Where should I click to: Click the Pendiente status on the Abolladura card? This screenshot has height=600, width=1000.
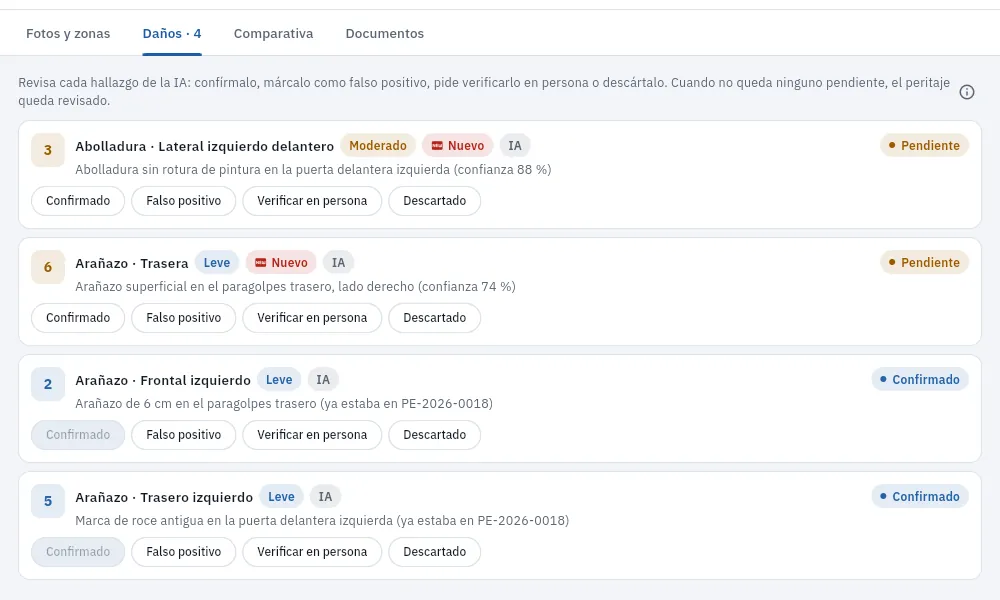coord(924,145)
